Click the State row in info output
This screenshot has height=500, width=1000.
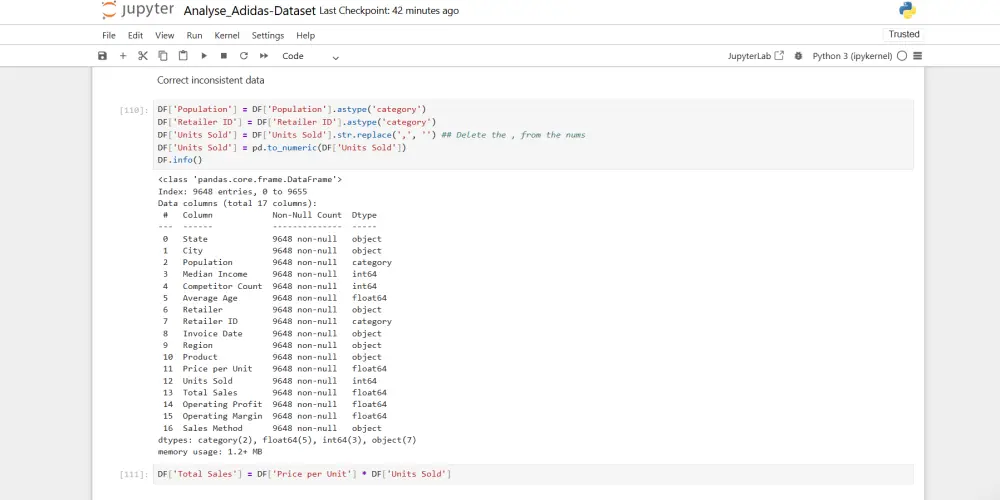click(272, 239)
